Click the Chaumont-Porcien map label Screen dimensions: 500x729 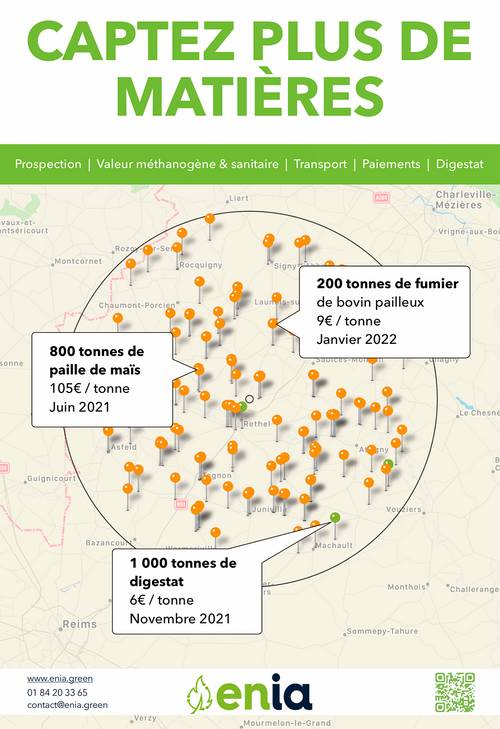137,305
